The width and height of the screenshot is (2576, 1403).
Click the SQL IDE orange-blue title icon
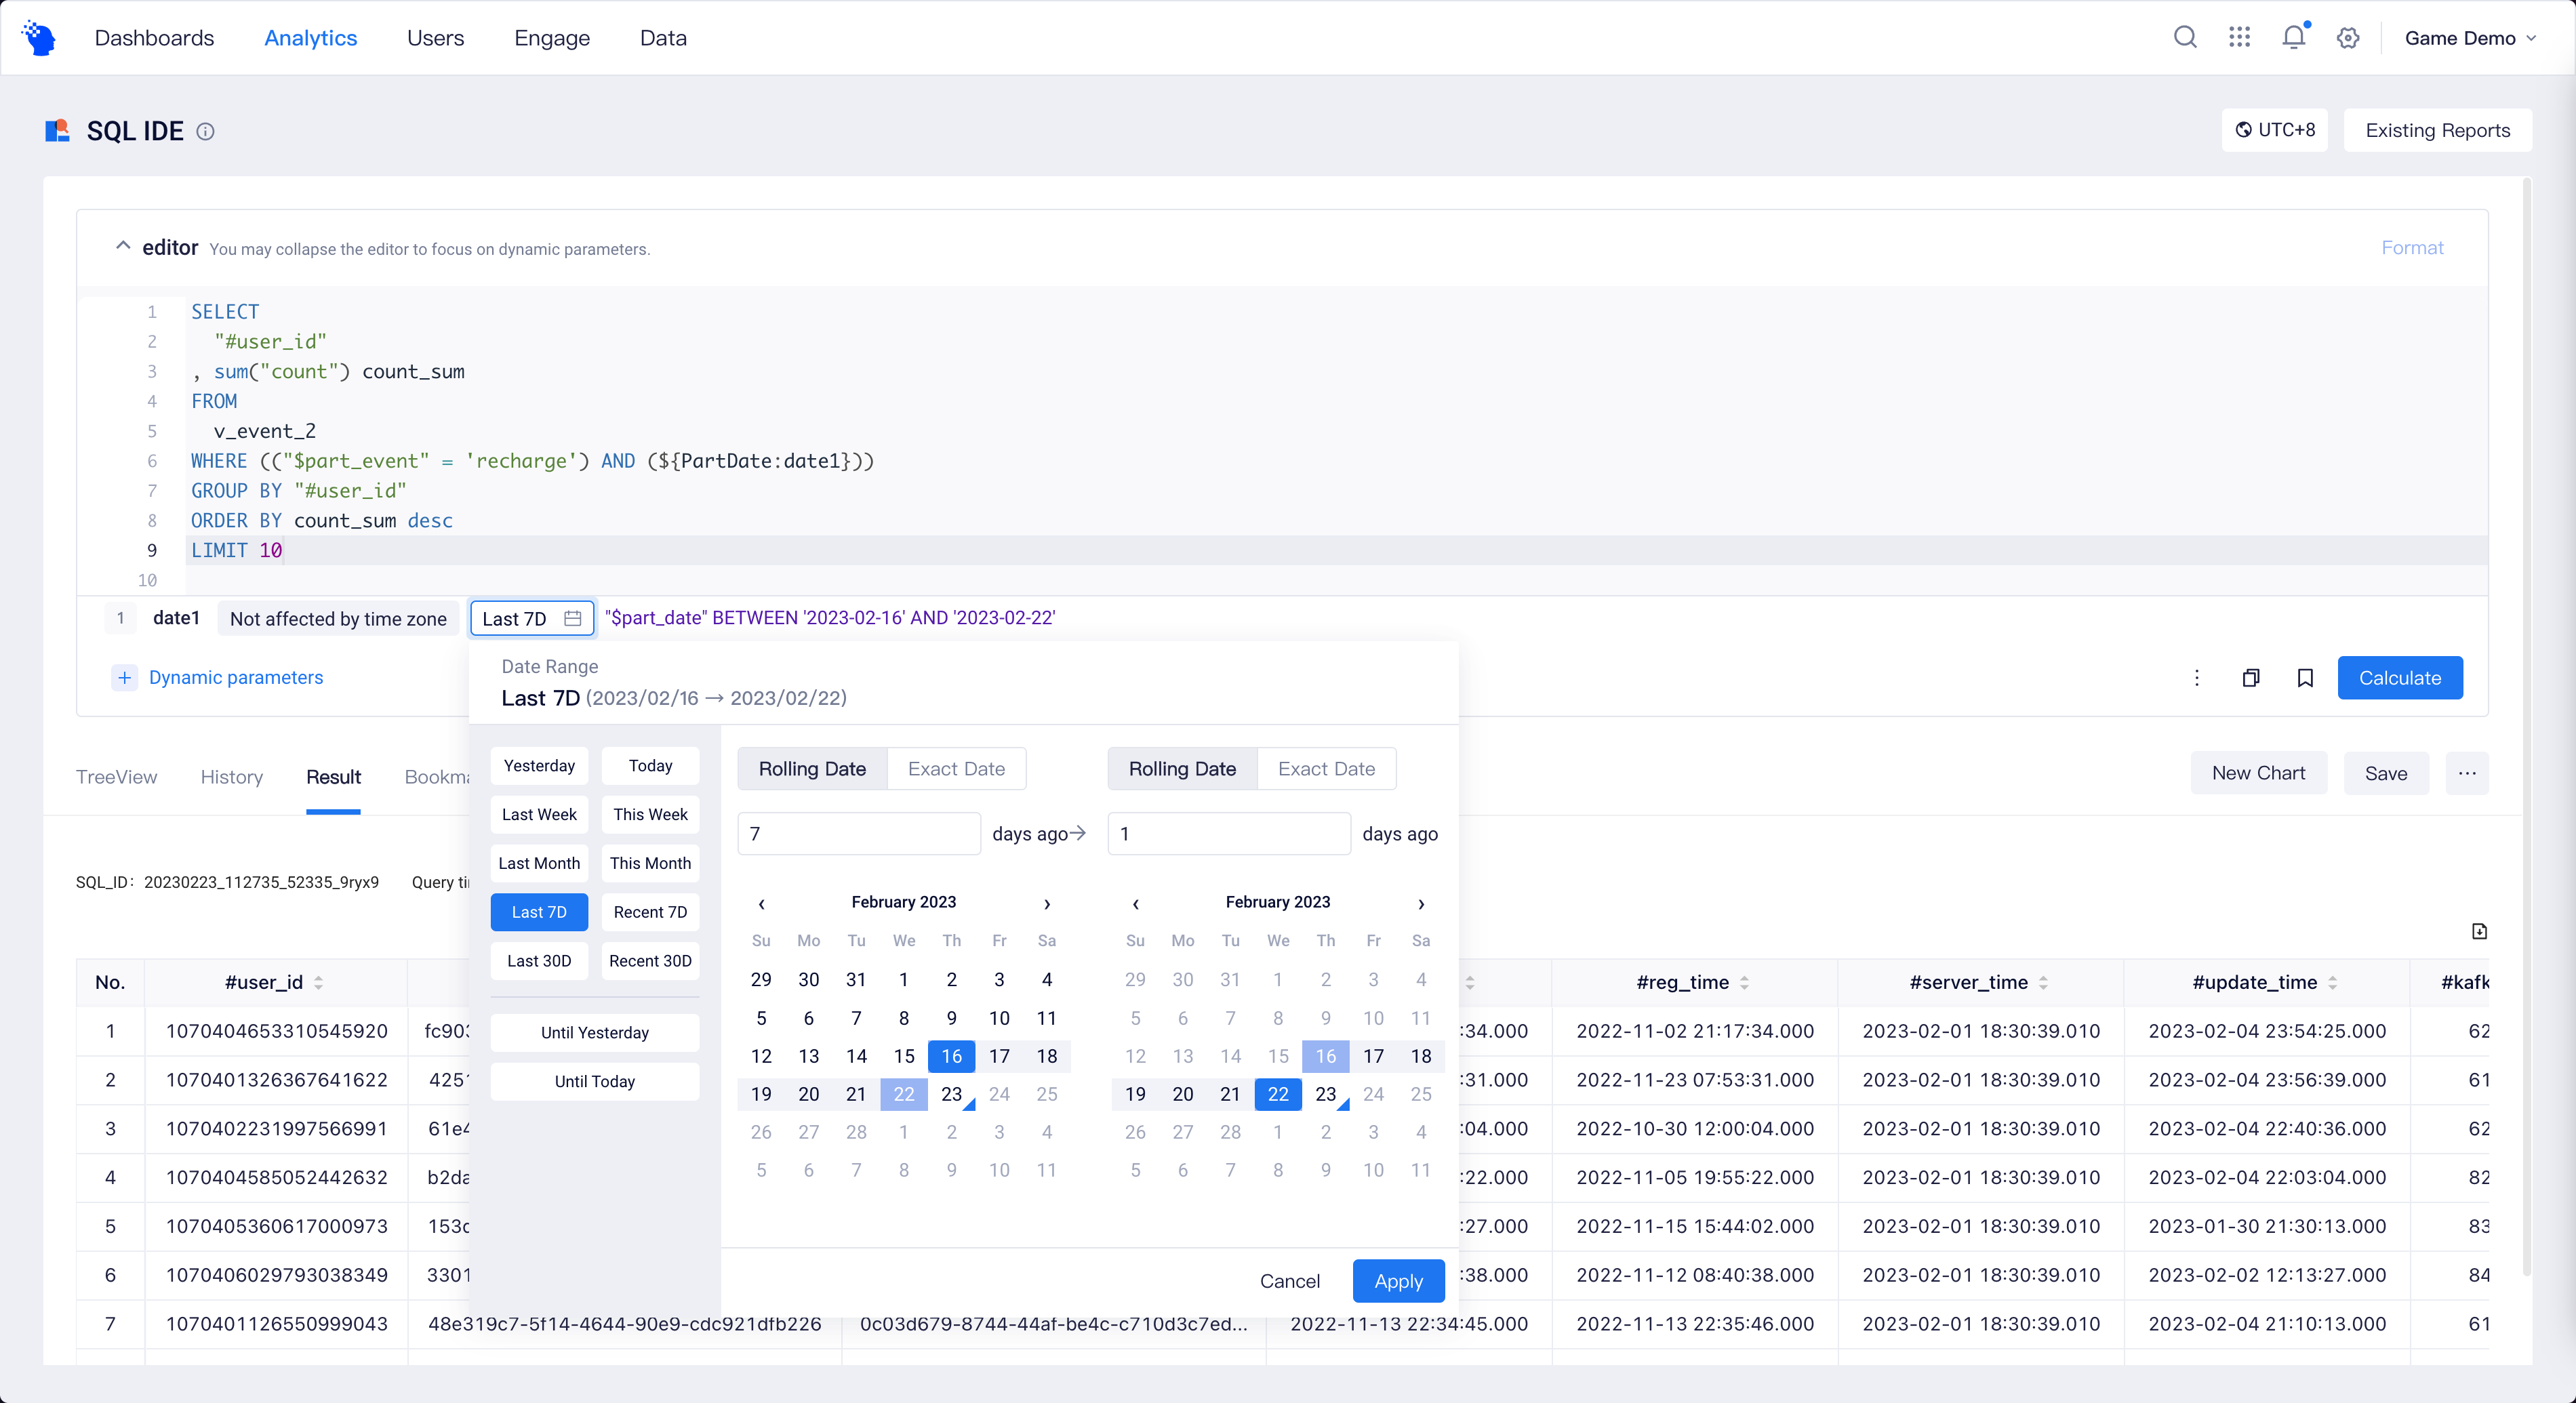57,131
